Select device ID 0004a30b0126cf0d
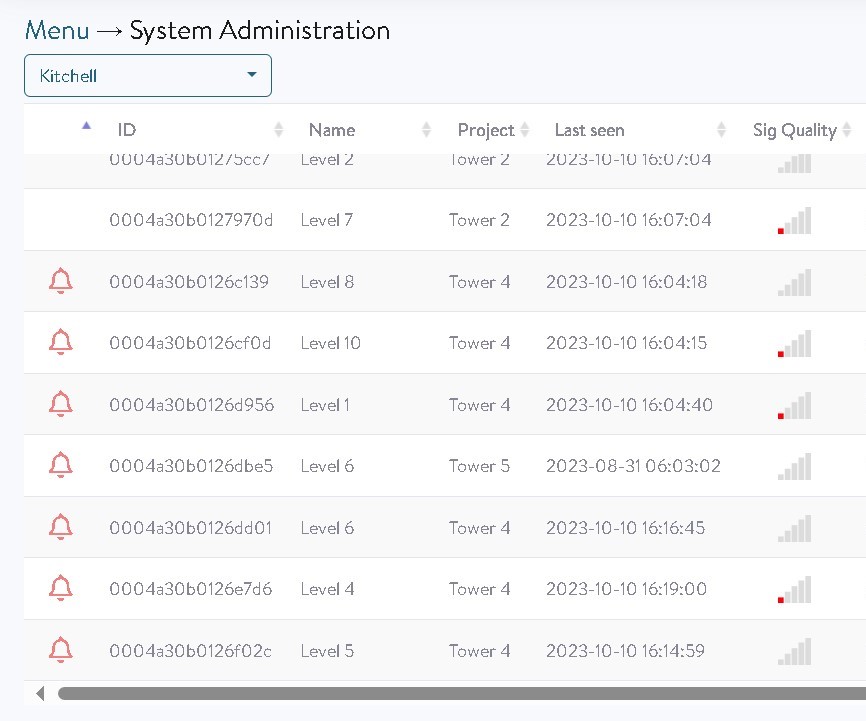 point(190,343)
